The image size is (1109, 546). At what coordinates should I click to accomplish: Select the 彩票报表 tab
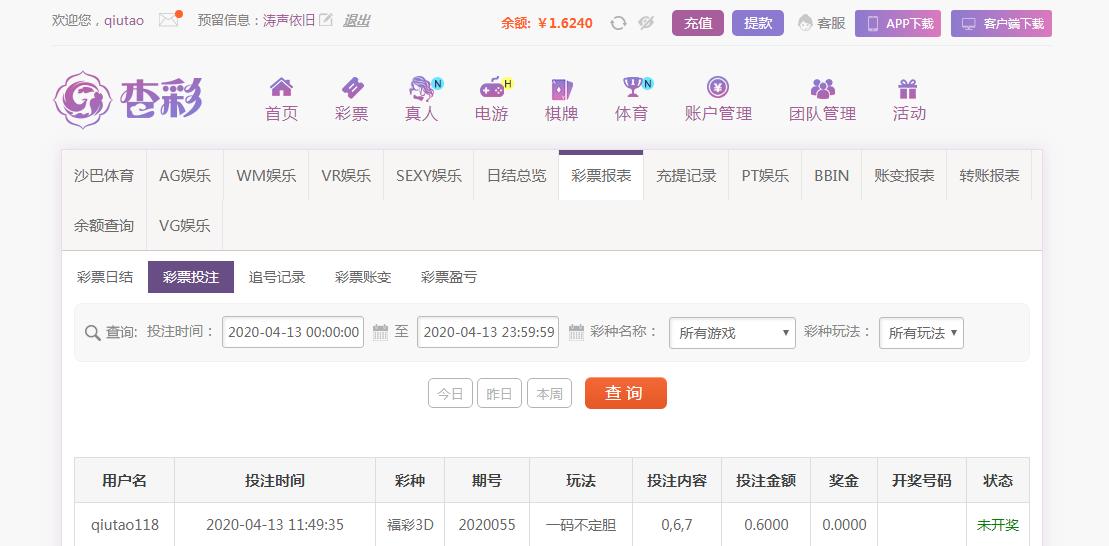(601, 175)
